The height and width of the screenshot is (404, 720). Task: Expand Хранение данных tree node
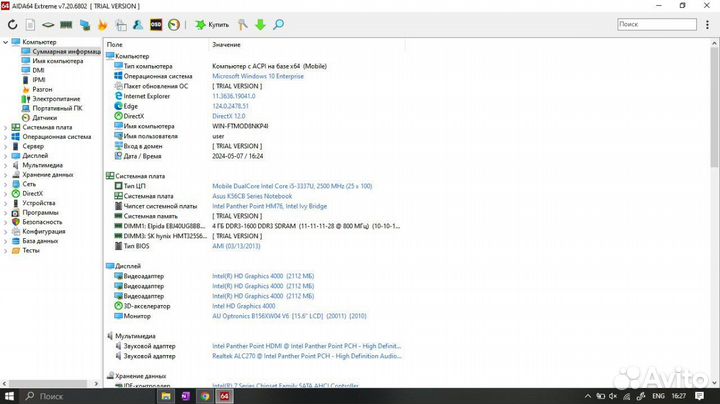click(x=6, y=175)
